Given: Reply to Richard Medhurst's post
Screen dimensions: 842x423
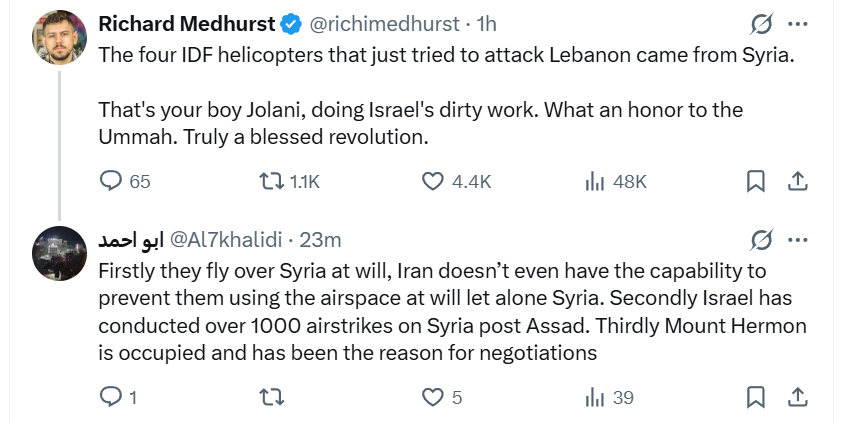Looking at the screenshot, I should click(x=112, y=181).
